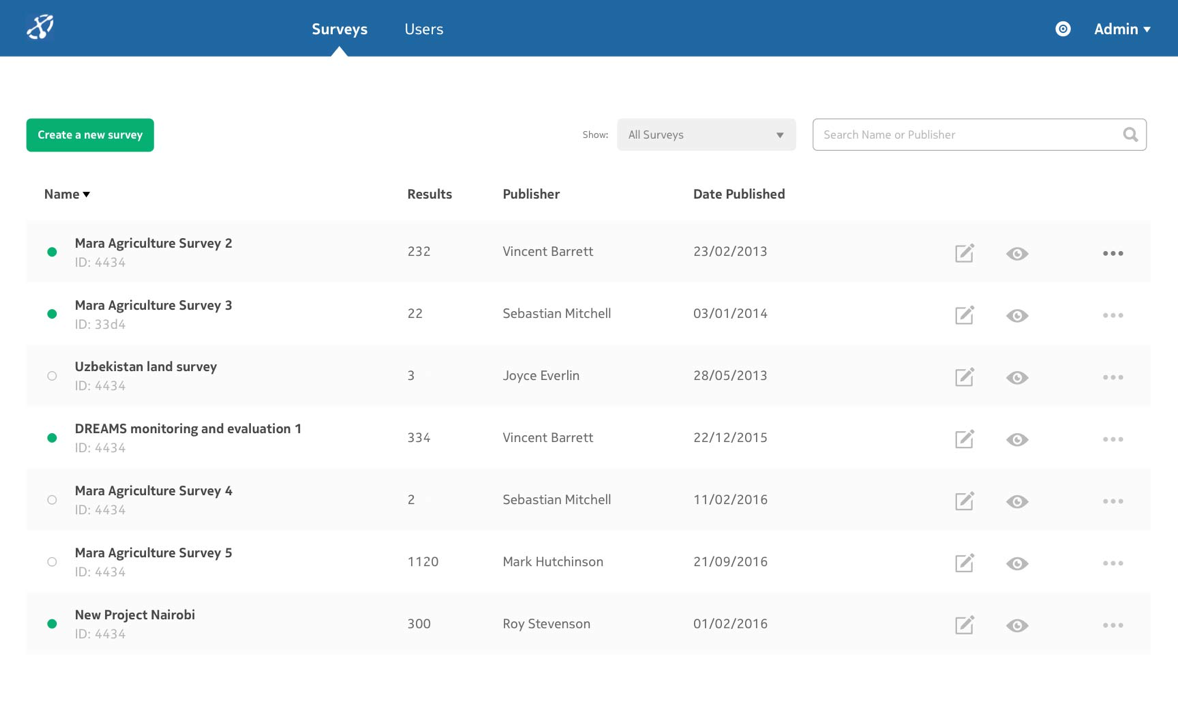Edit the New Project Nairobi survey
Viewport: 1178px width, 724px height.
point(964,625)
